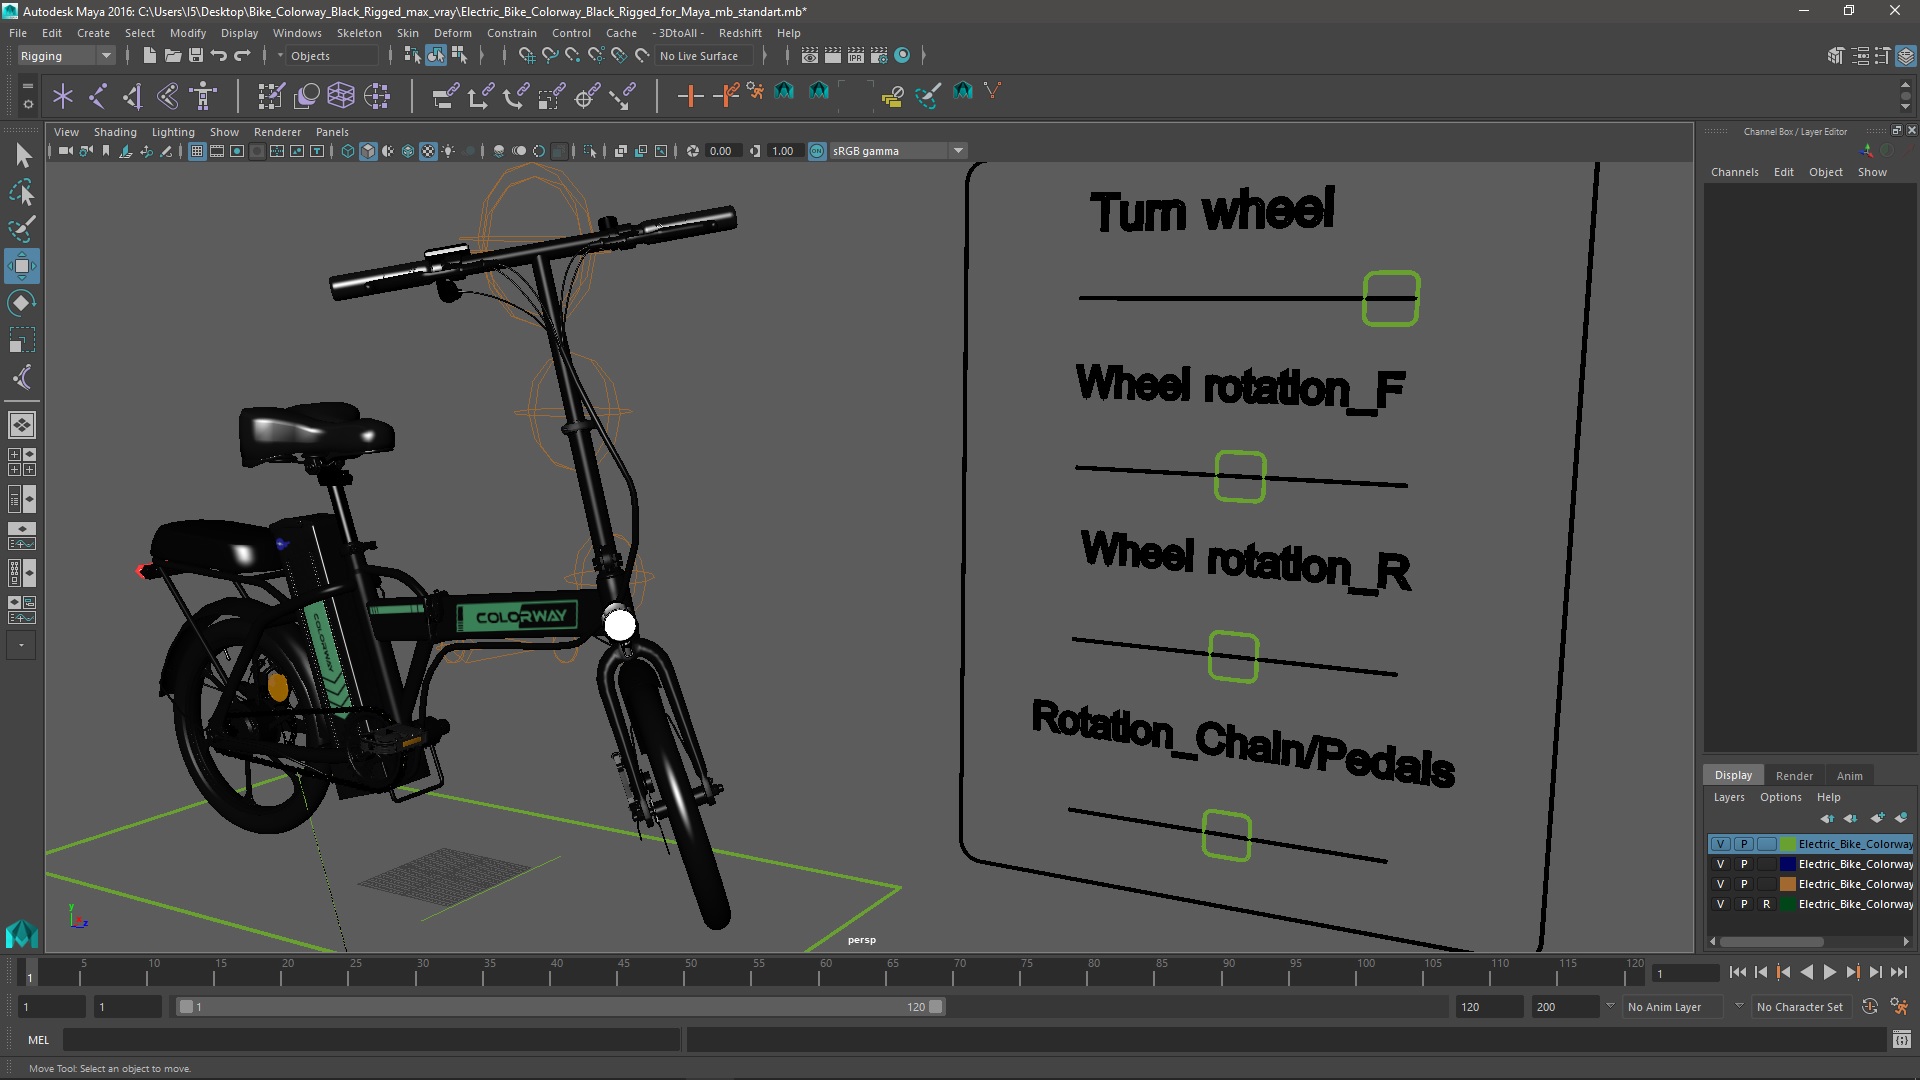Create a new scene with New icon
The height and width of the screenshot is (1080, 1920).
(x=149, y=56)
